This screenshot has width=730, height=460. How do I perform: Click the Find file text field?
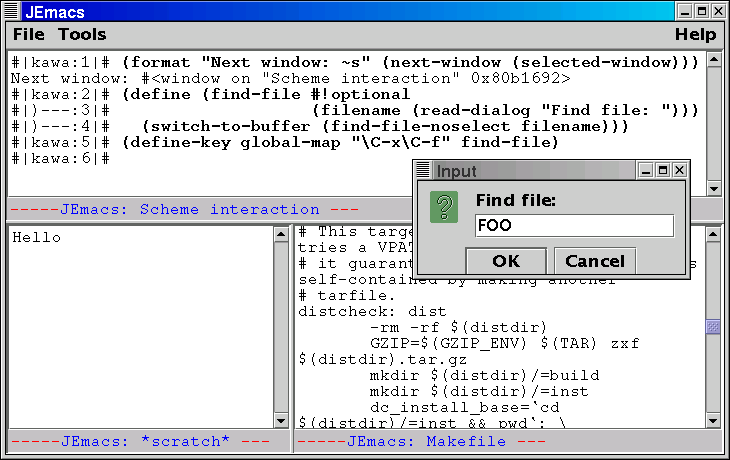(574, 225)
